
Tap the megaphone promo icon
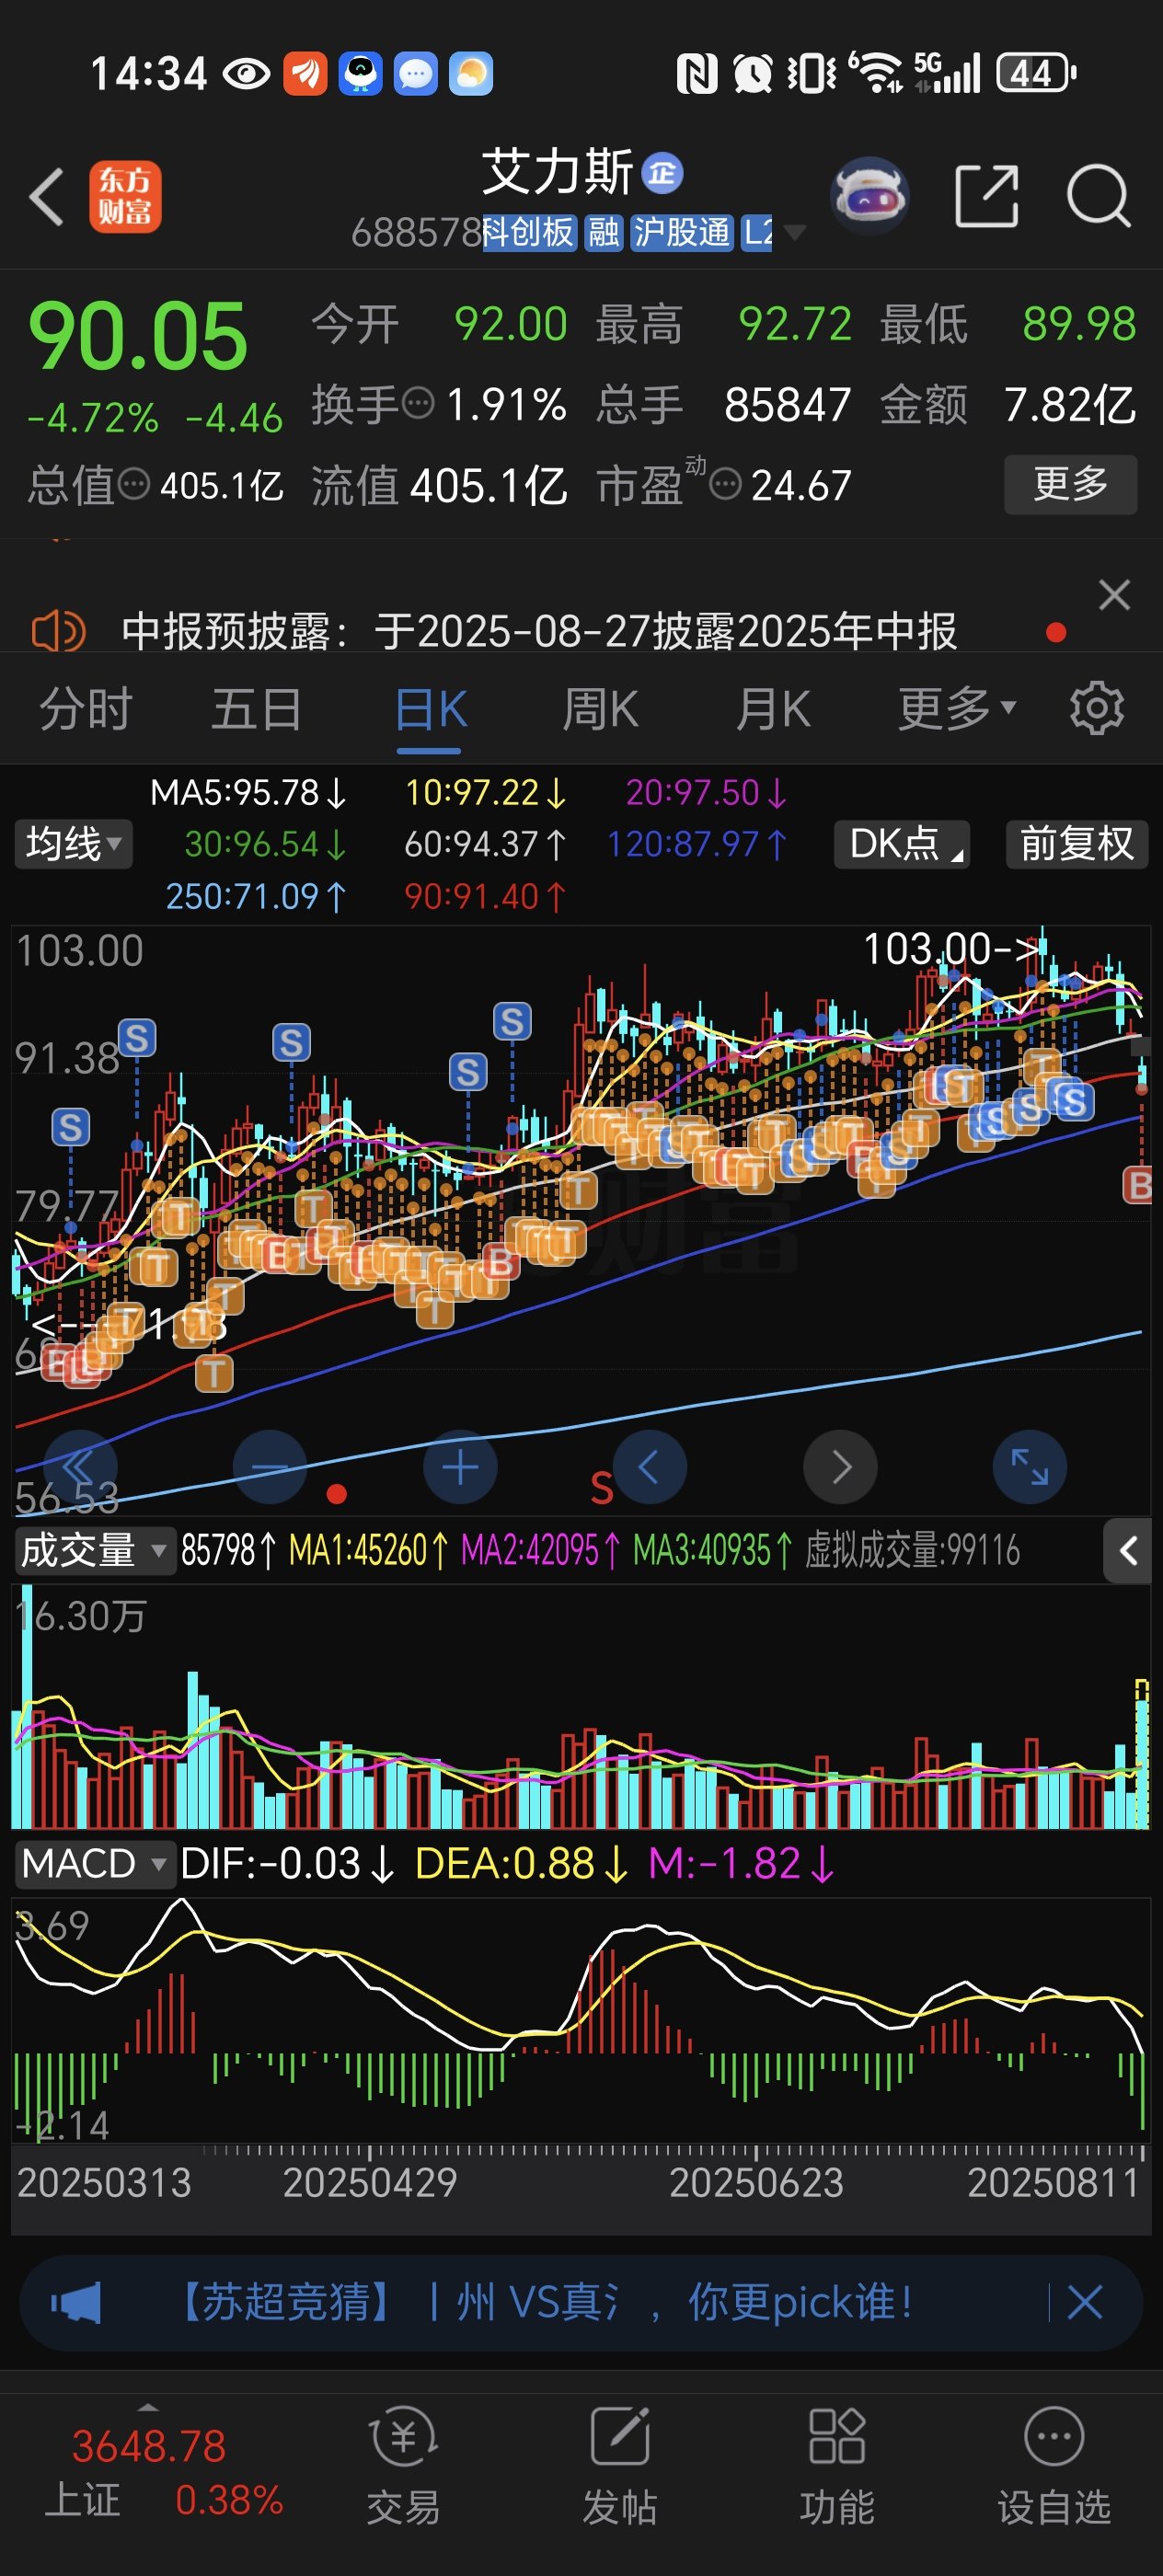click(76, 2303)
